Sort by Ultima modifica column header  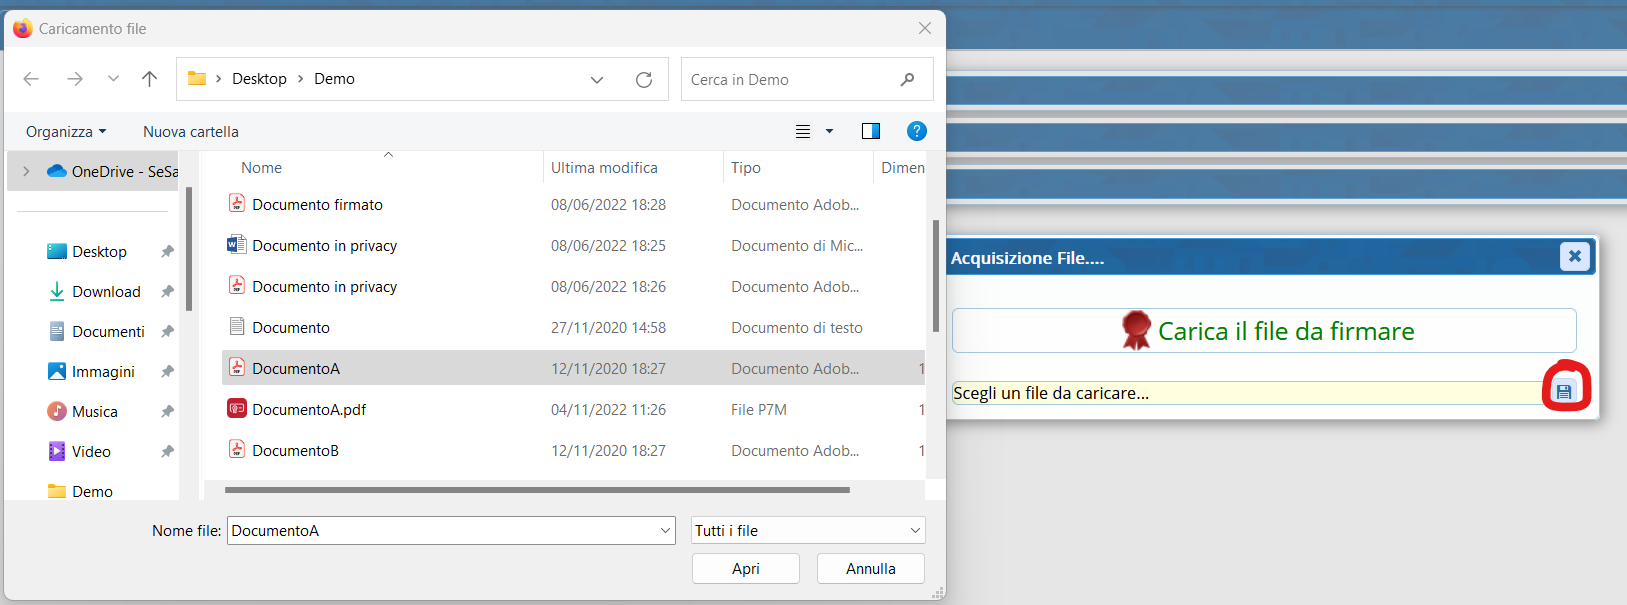pos(604,168)
